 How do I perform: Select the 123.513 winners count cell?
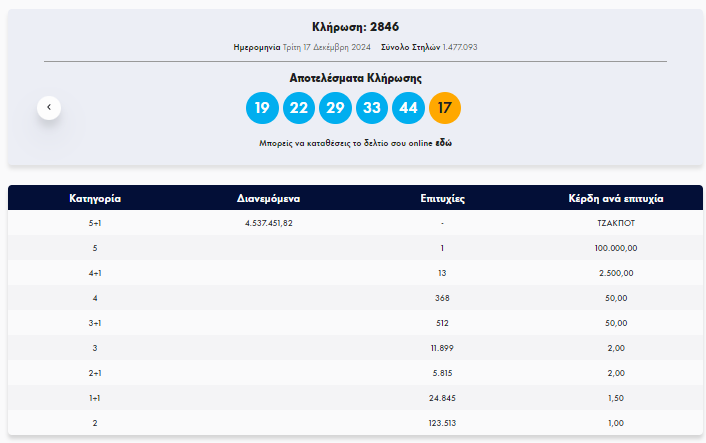pyautogui.click(x=442, y=424)
